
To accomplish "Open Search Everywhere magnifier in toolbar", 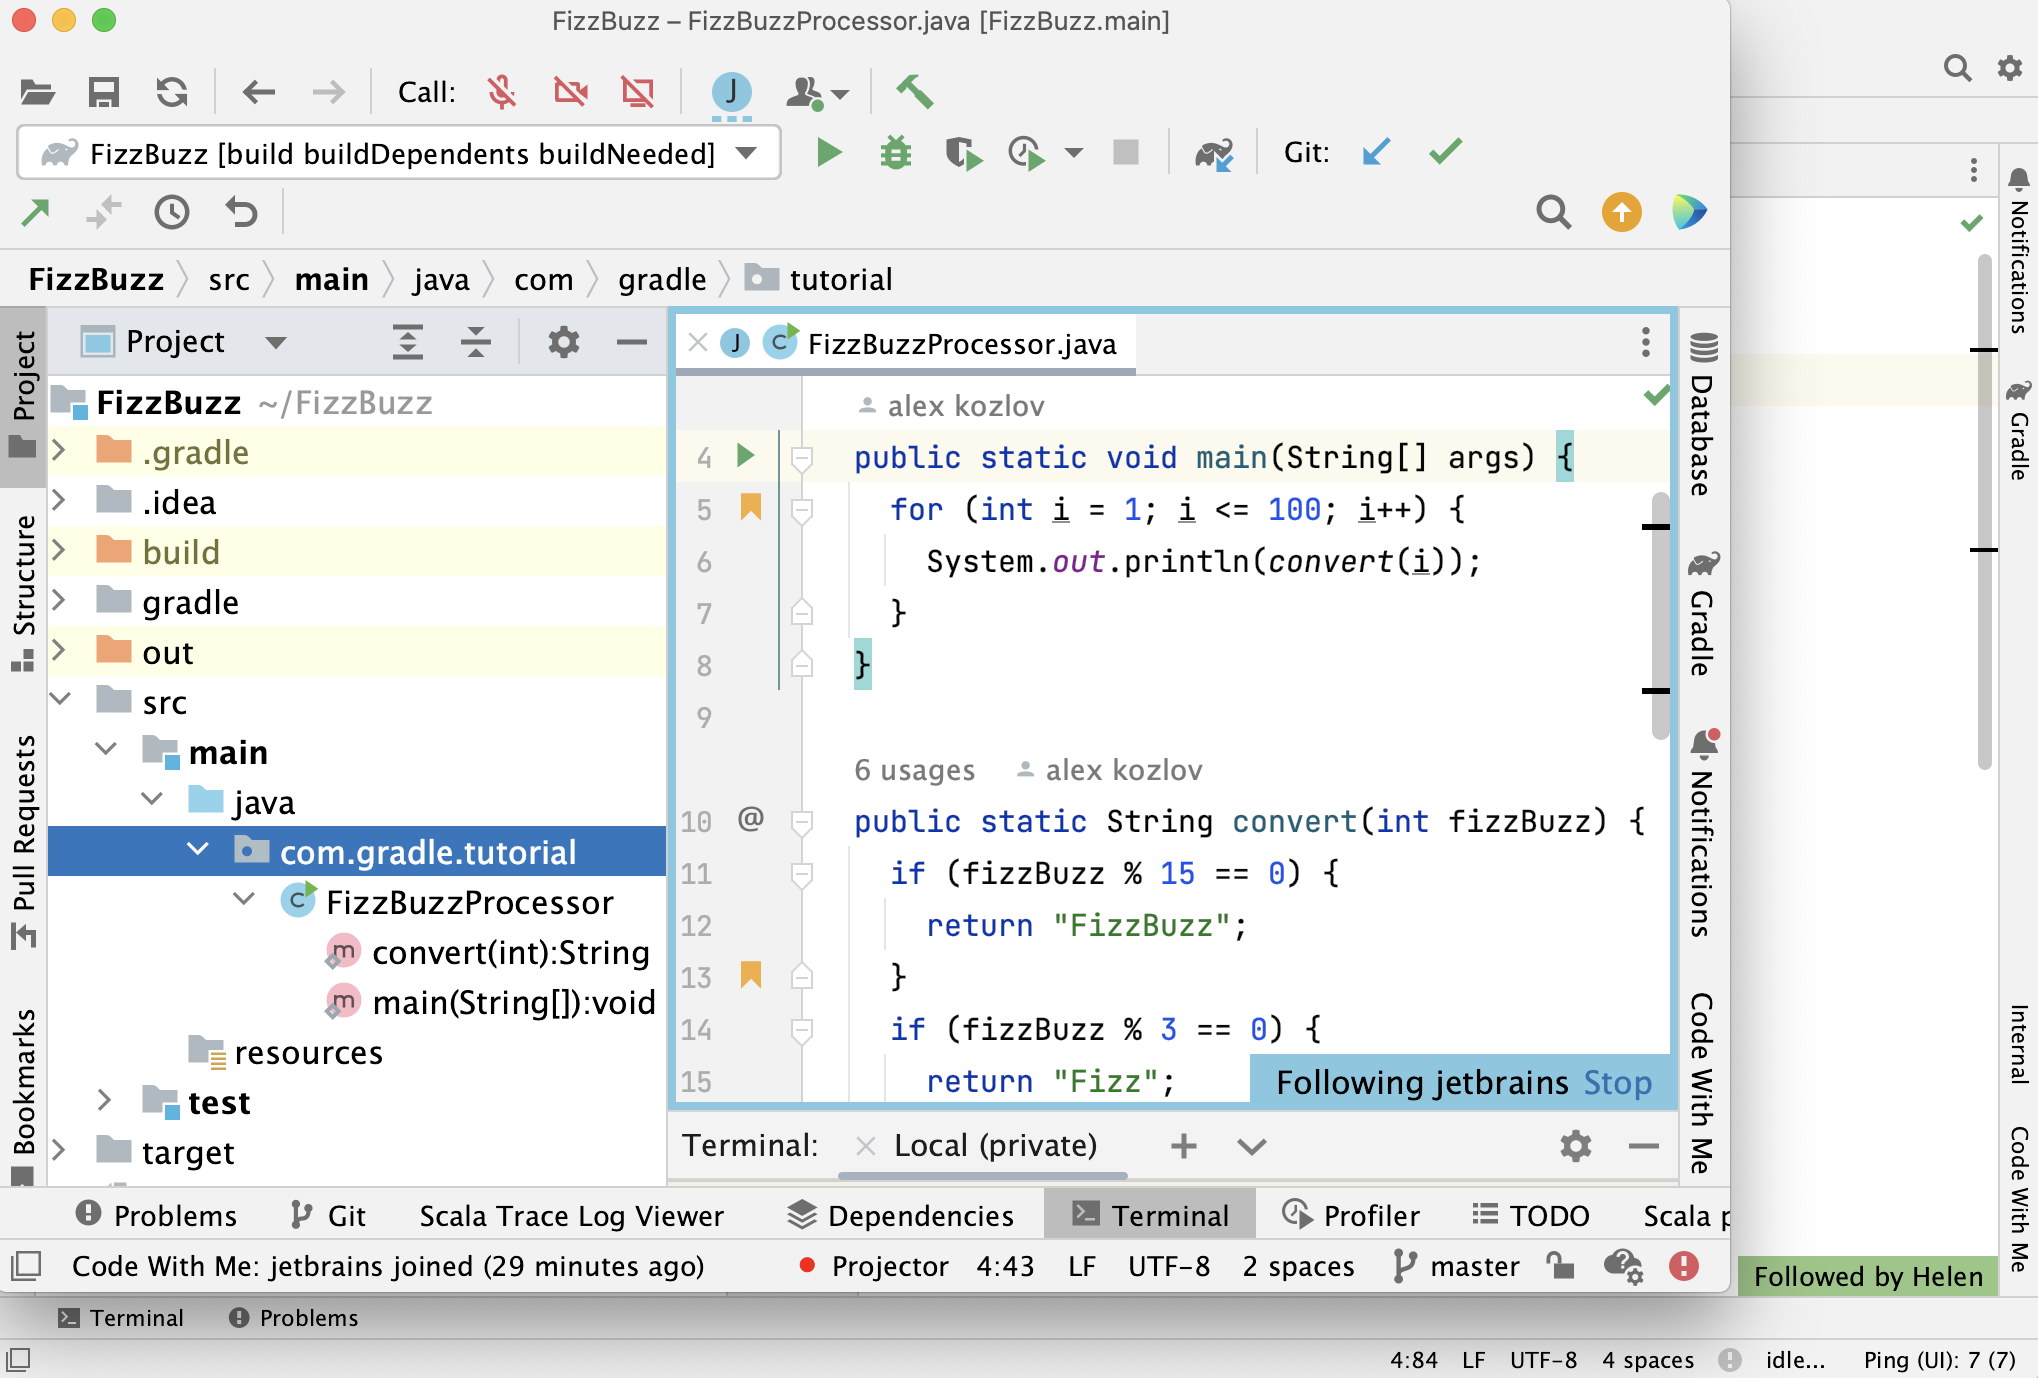I will point(1553,212).
